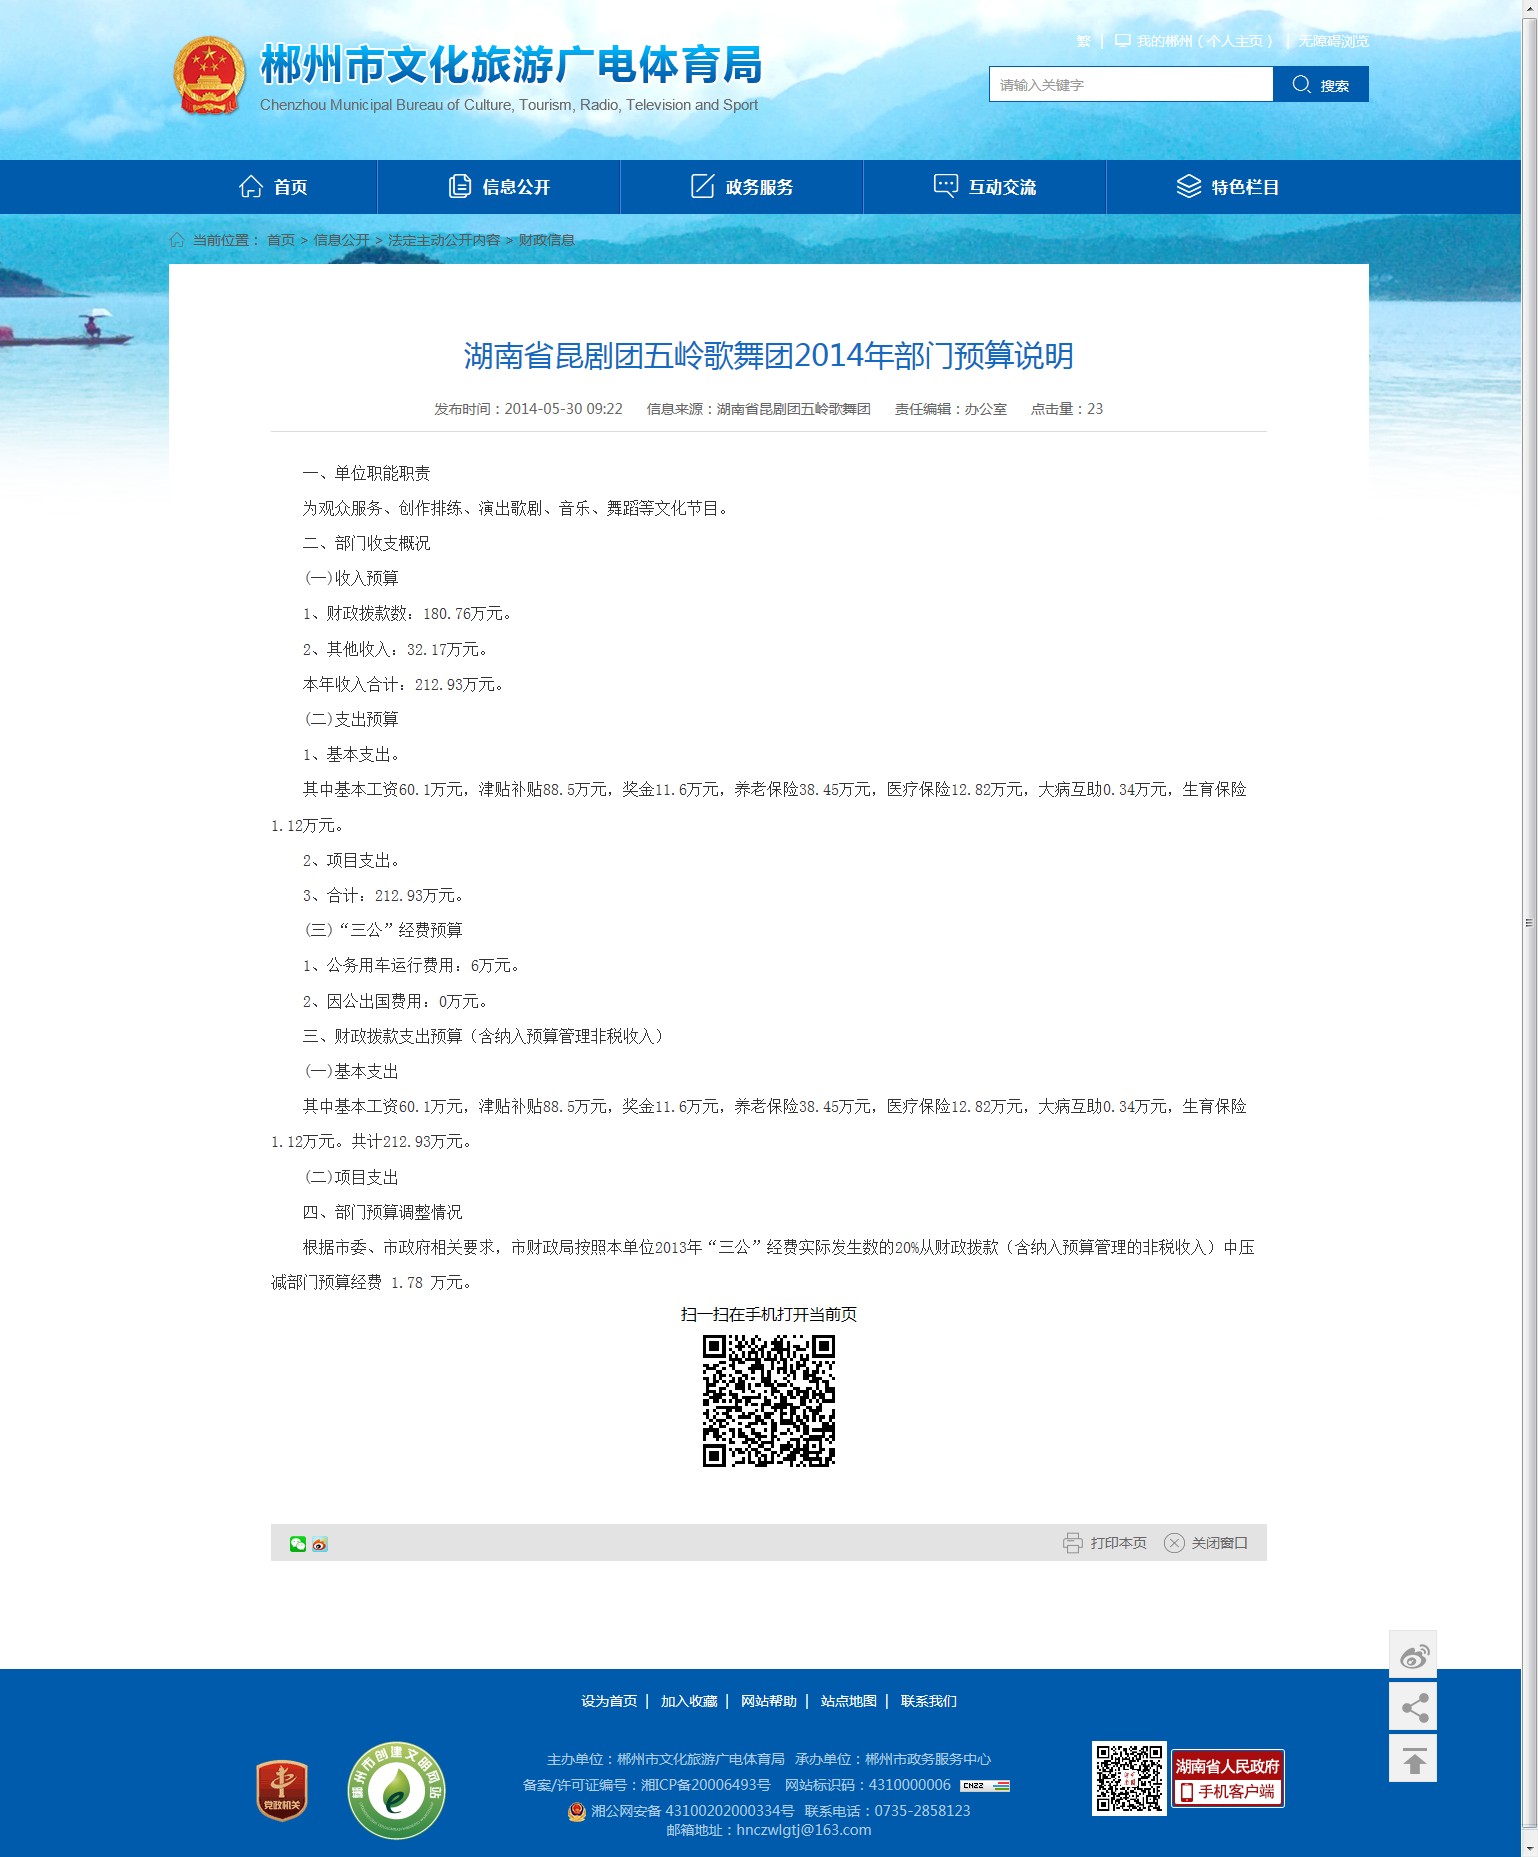The width and height of the screenshot is (1538, 1857).
Task: Click 湖南省人民政府 手机客户端 banner
Action: click(1228, 1779)
